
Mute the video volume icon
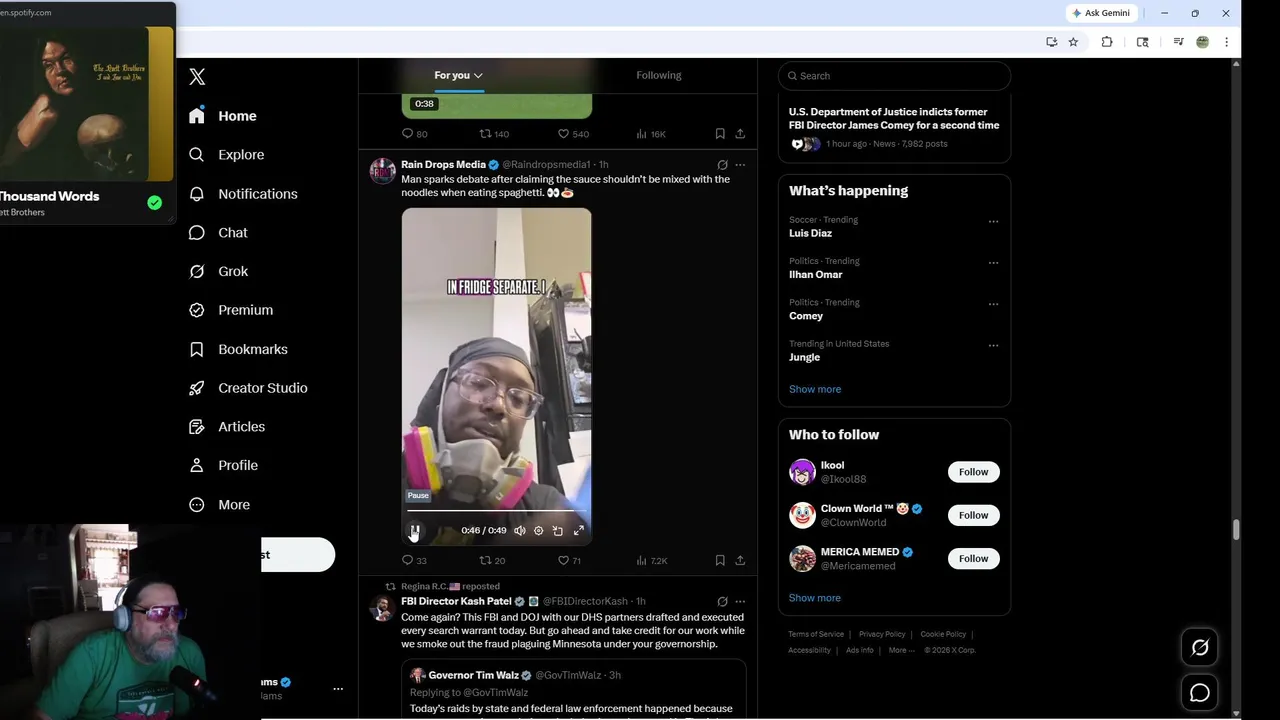click(x=519, y=531)
